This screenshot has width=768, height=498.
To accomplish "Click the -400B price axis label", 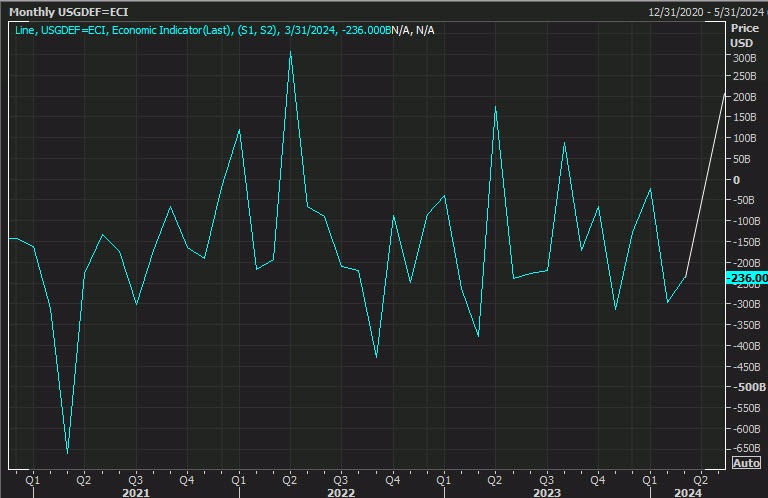I will coord(745,346).
